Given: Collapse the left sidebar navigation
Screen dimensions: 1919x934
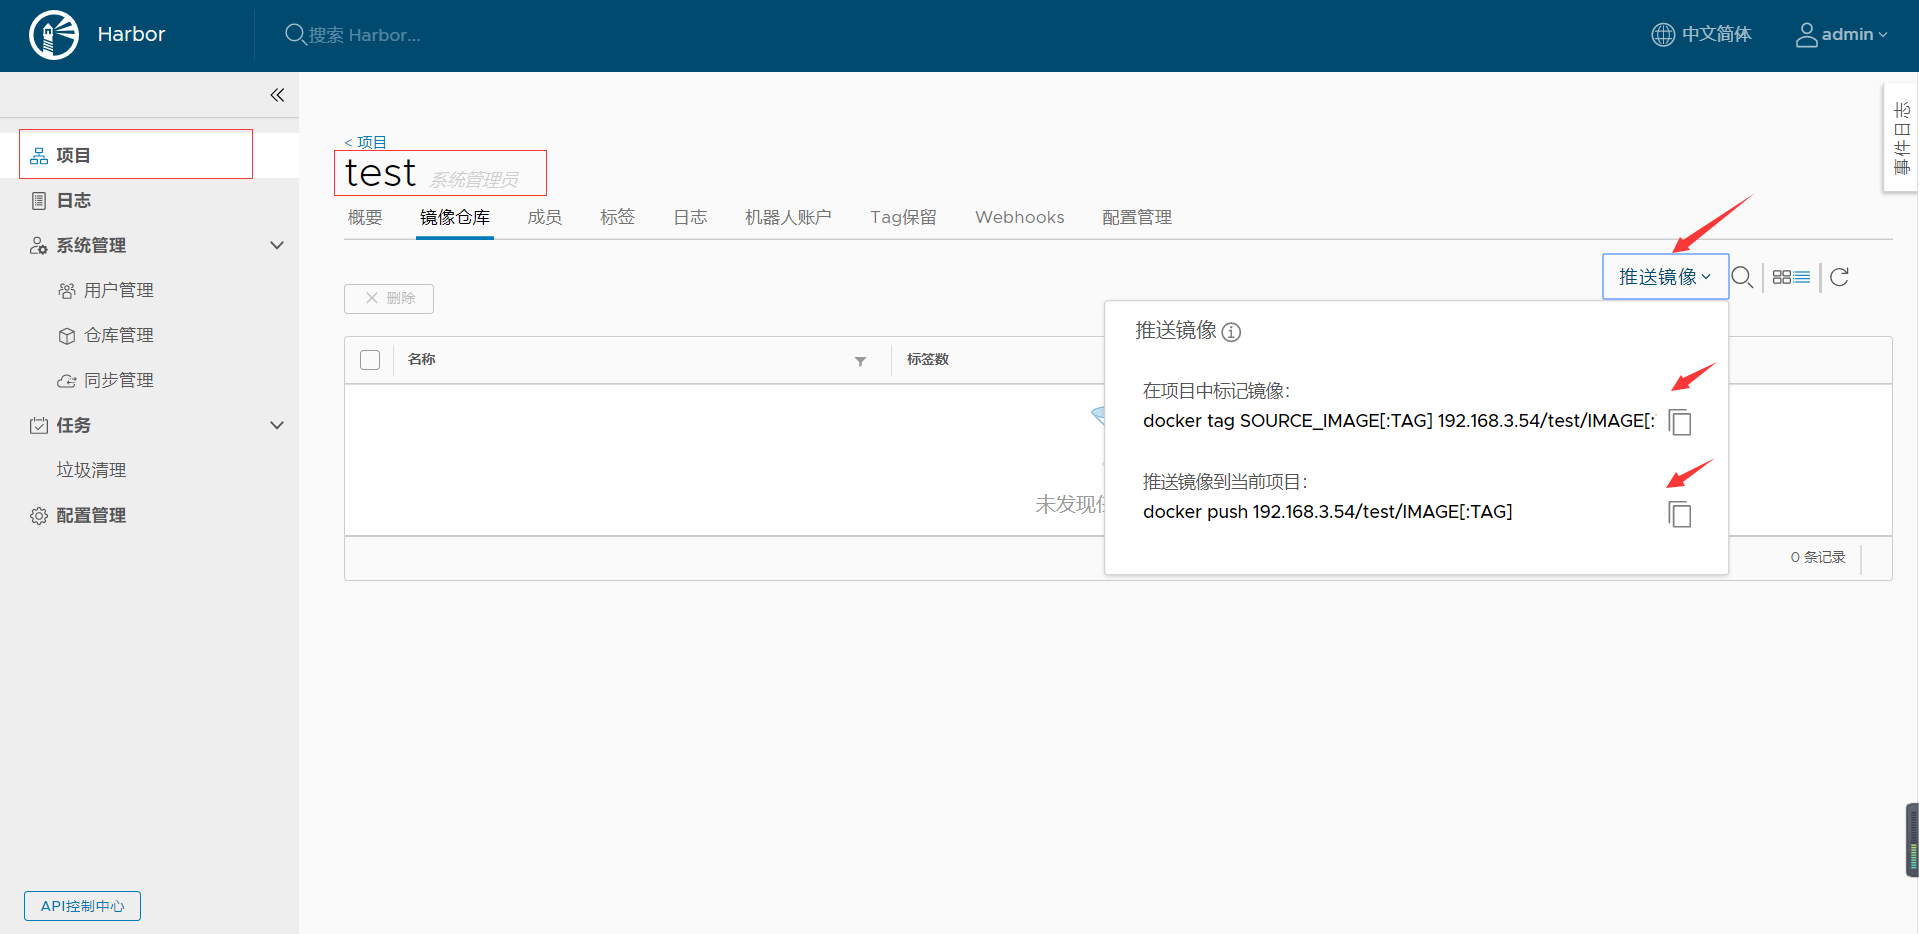Looking at the screenshot, I should pos(277,95).
